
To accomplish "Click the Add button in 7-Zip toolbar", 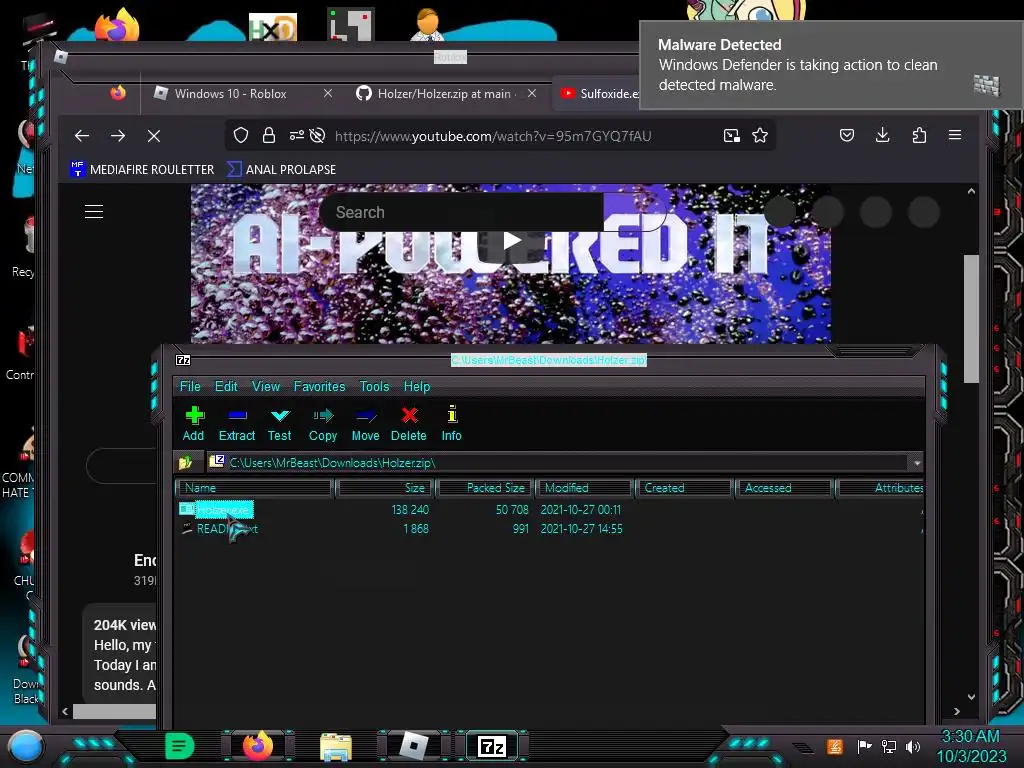I will (193, 424).
